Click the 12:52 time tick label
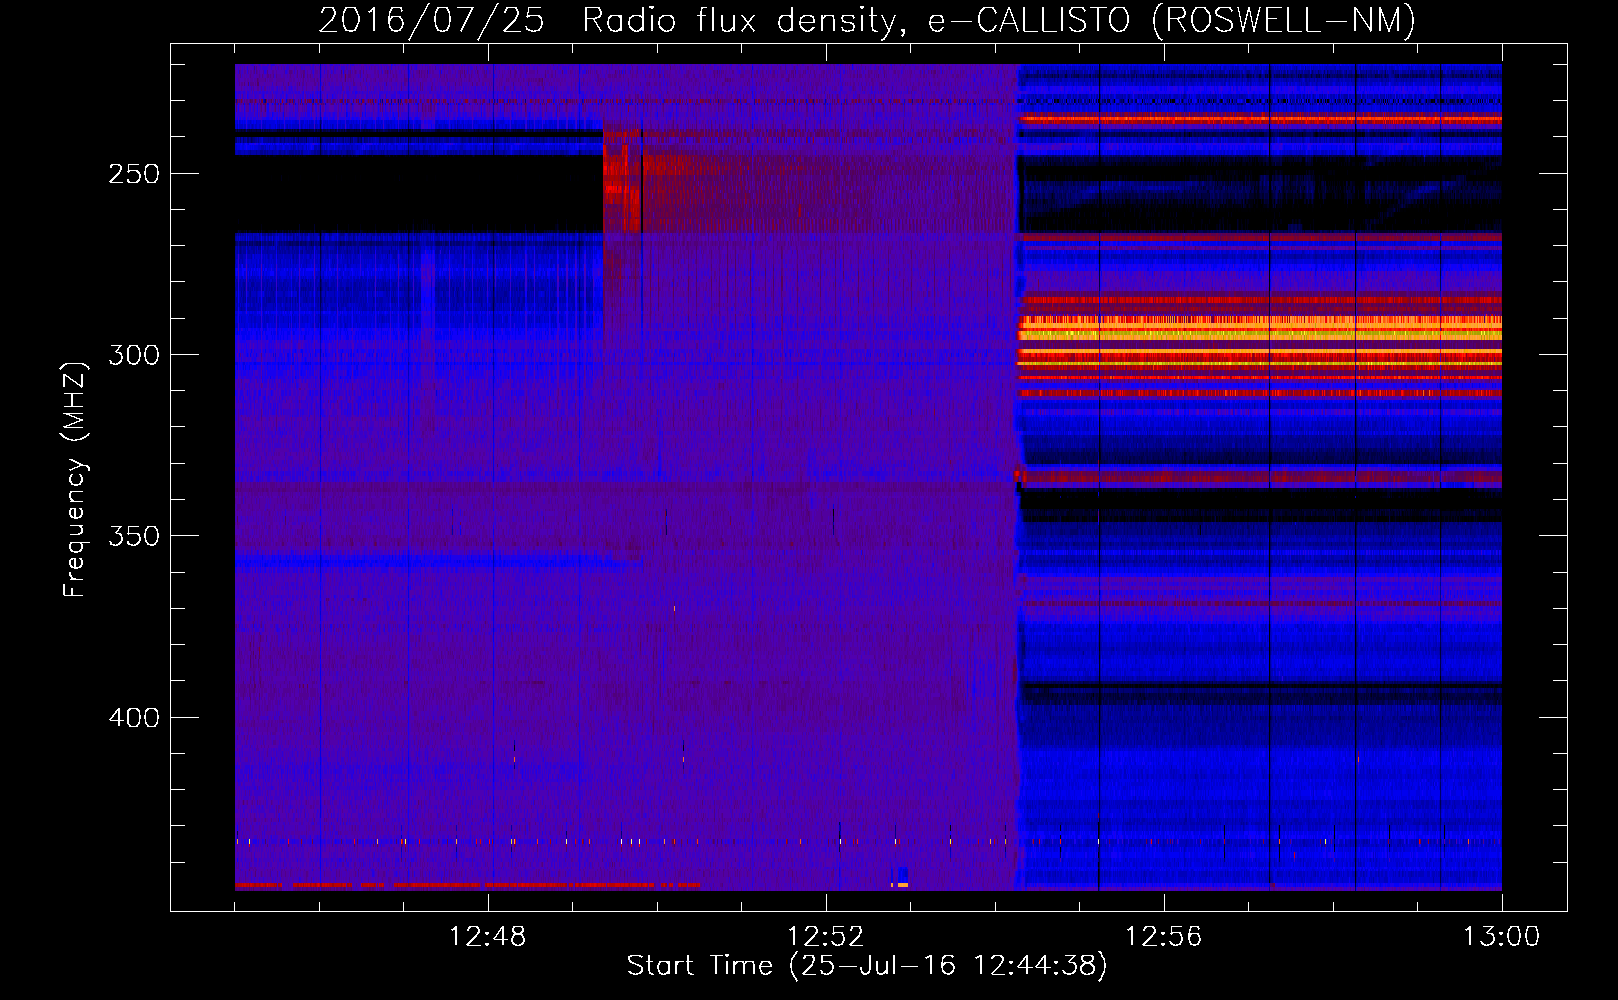 826,937
